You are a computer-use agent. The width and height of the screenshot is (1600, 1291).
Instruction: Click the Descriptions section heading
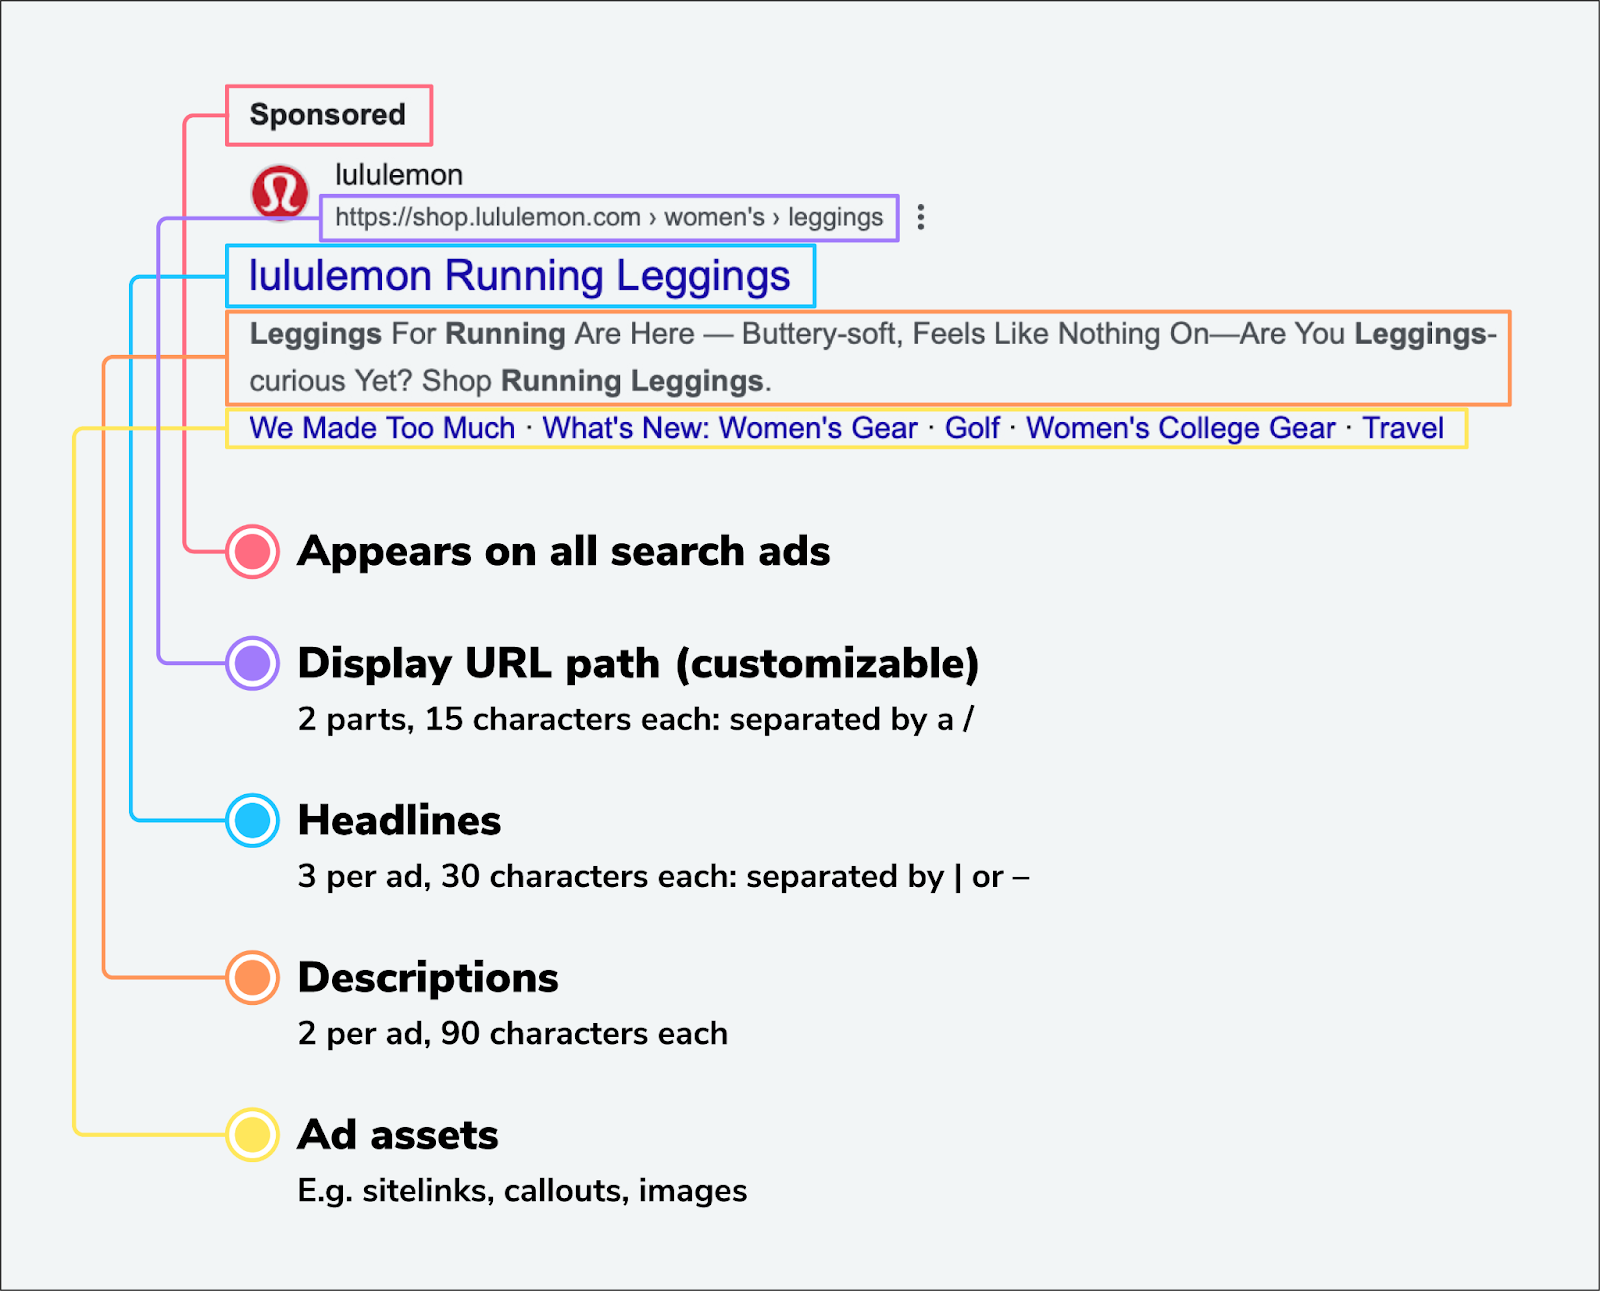point(428,977)
